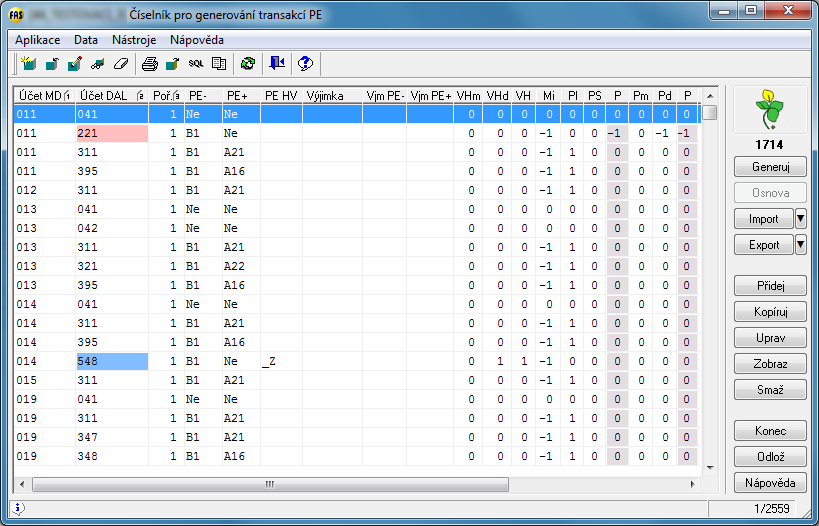This screenshot has width=819, height=526.
Task: Sort by the Účet MD column header
Action: pos(42,95)
